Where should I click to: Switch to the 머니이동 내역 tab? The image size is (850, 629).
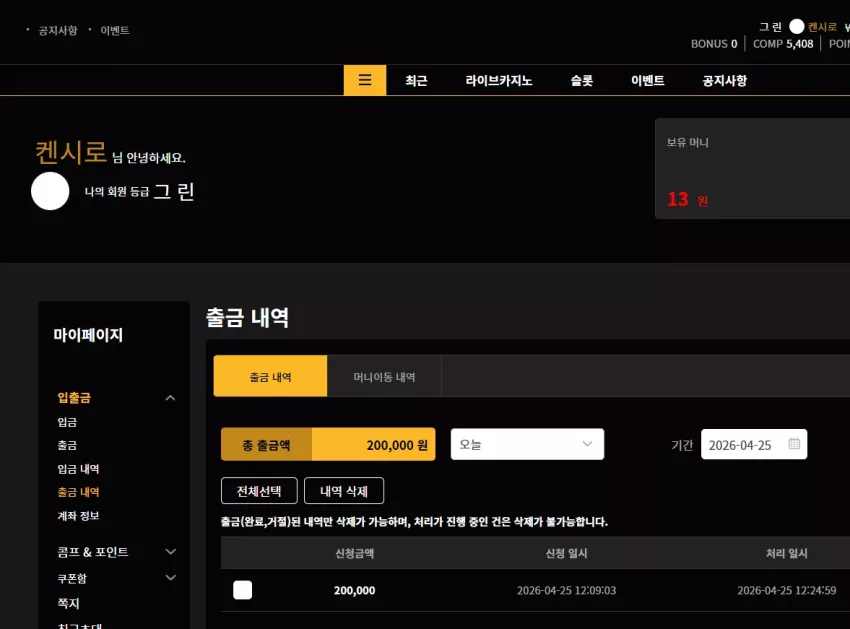coord(384,376)
